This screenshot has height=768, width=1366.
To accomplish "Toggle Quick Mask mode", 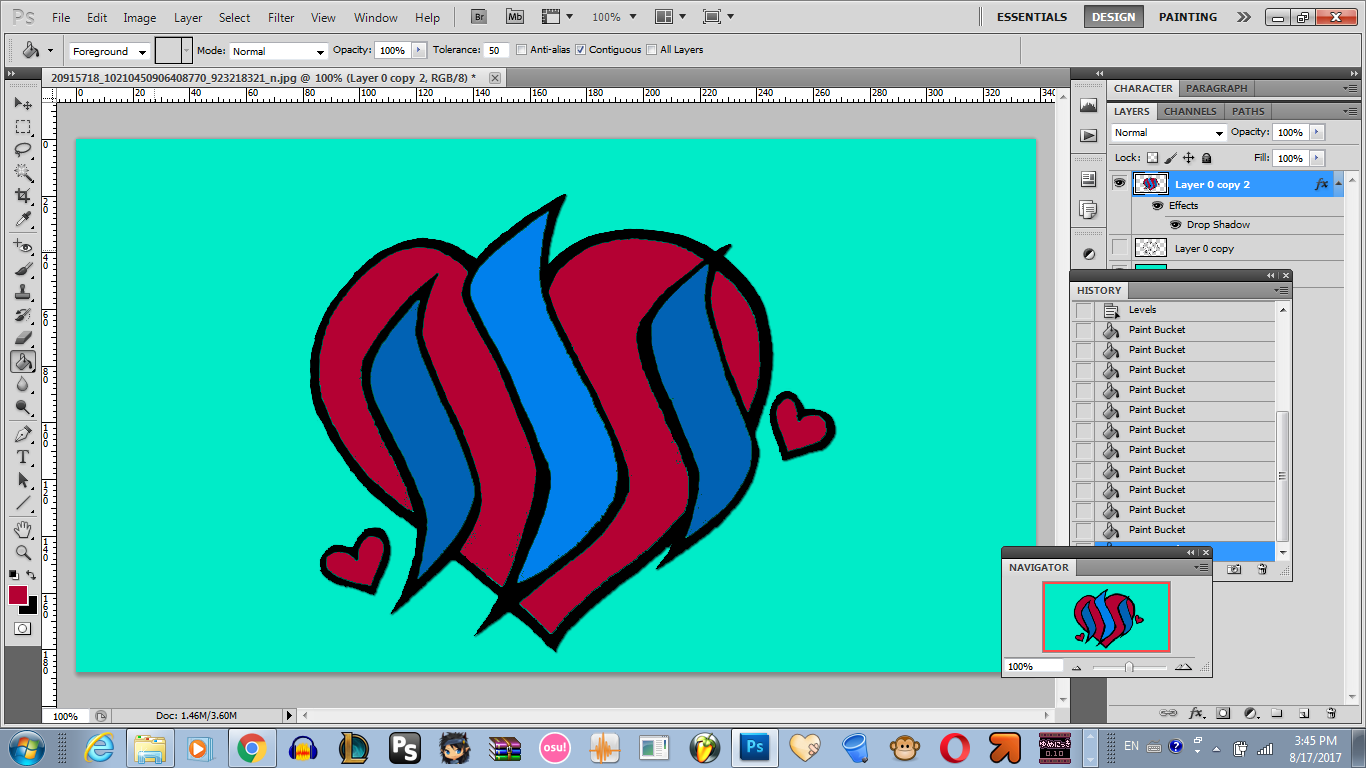I will [x=22, y=628].
